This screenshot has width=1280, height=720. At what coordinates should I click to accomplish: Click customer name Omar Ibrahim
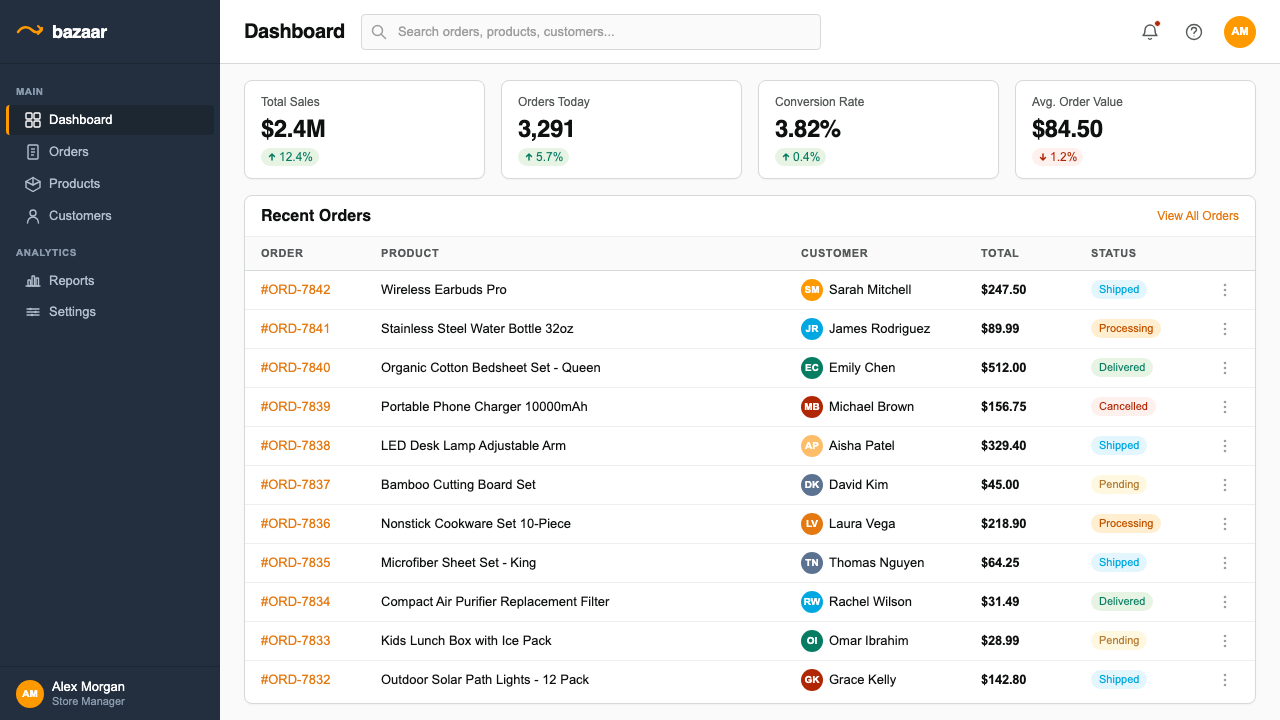[x=869, y=641]
